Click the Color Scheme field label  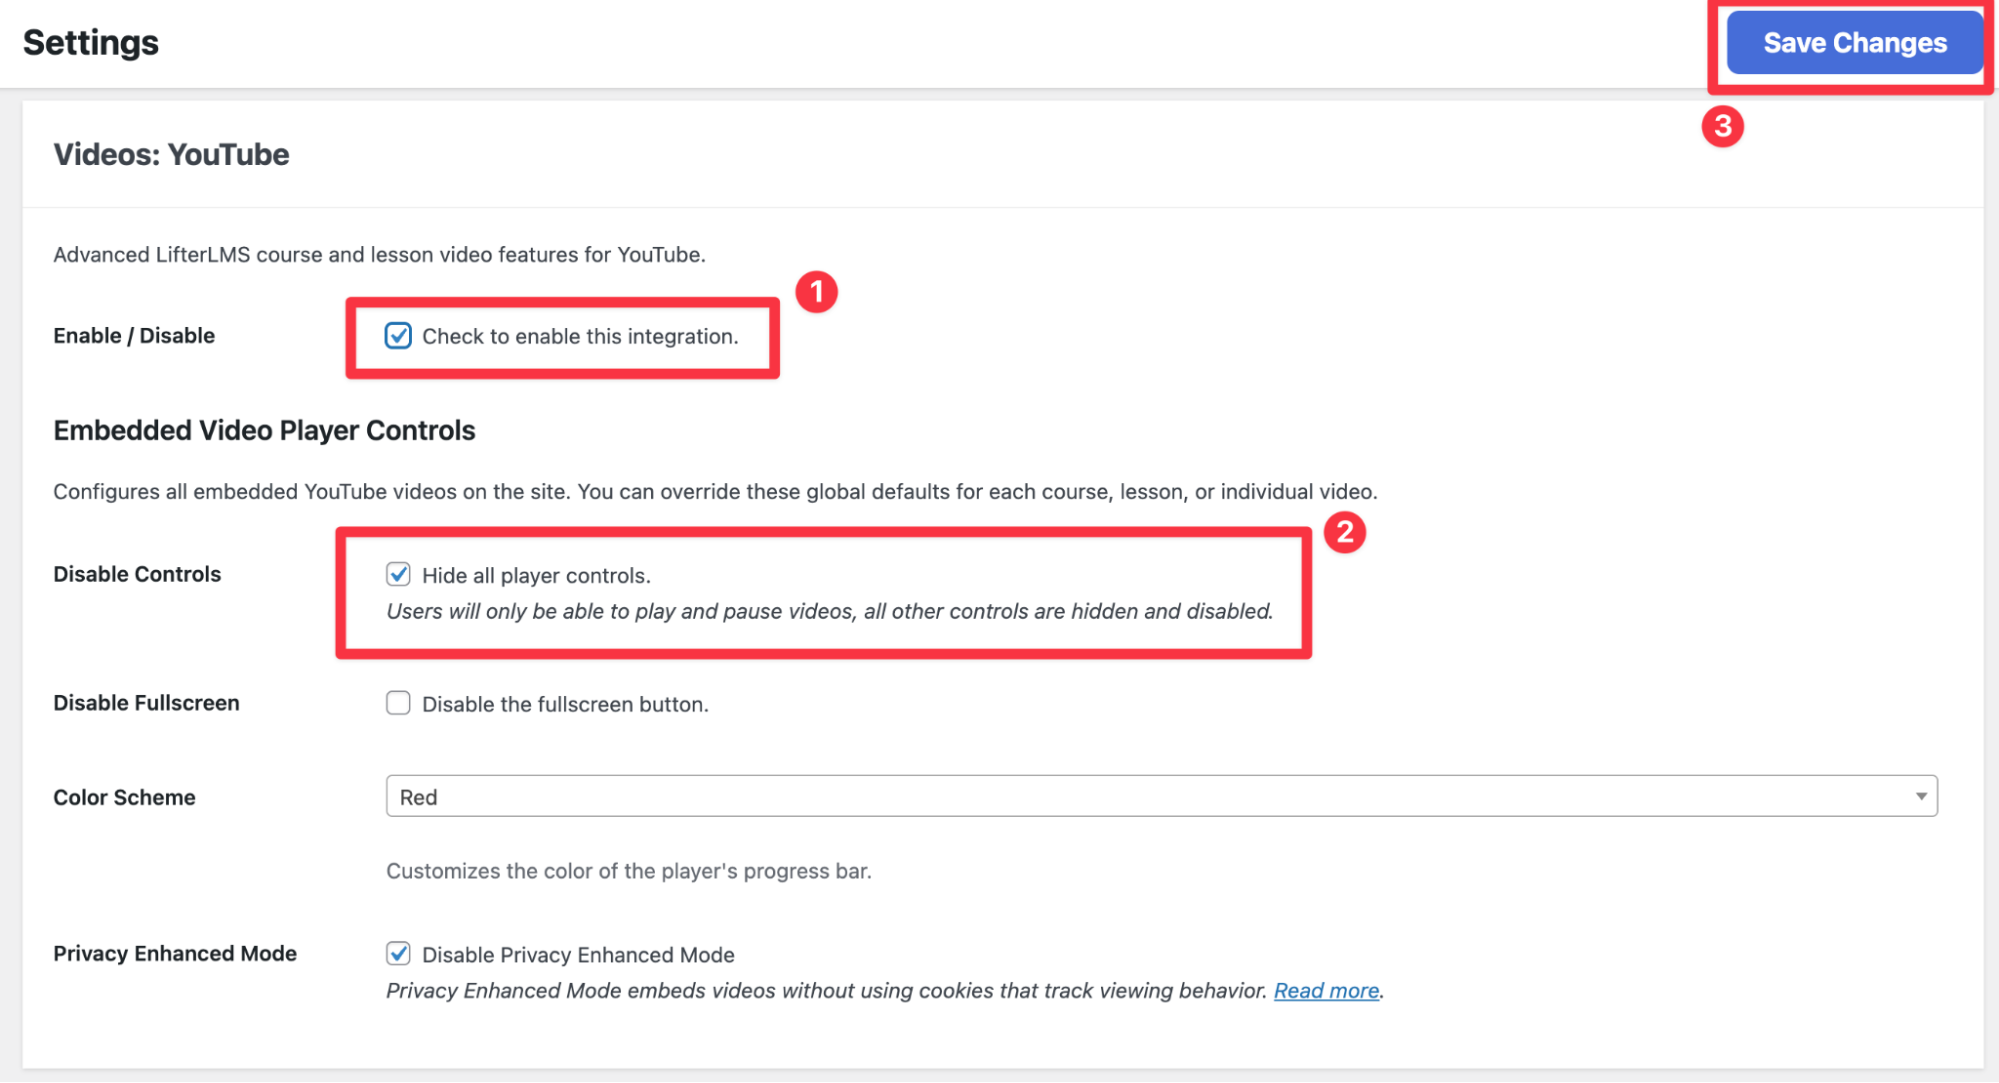[x=124, y=797]
